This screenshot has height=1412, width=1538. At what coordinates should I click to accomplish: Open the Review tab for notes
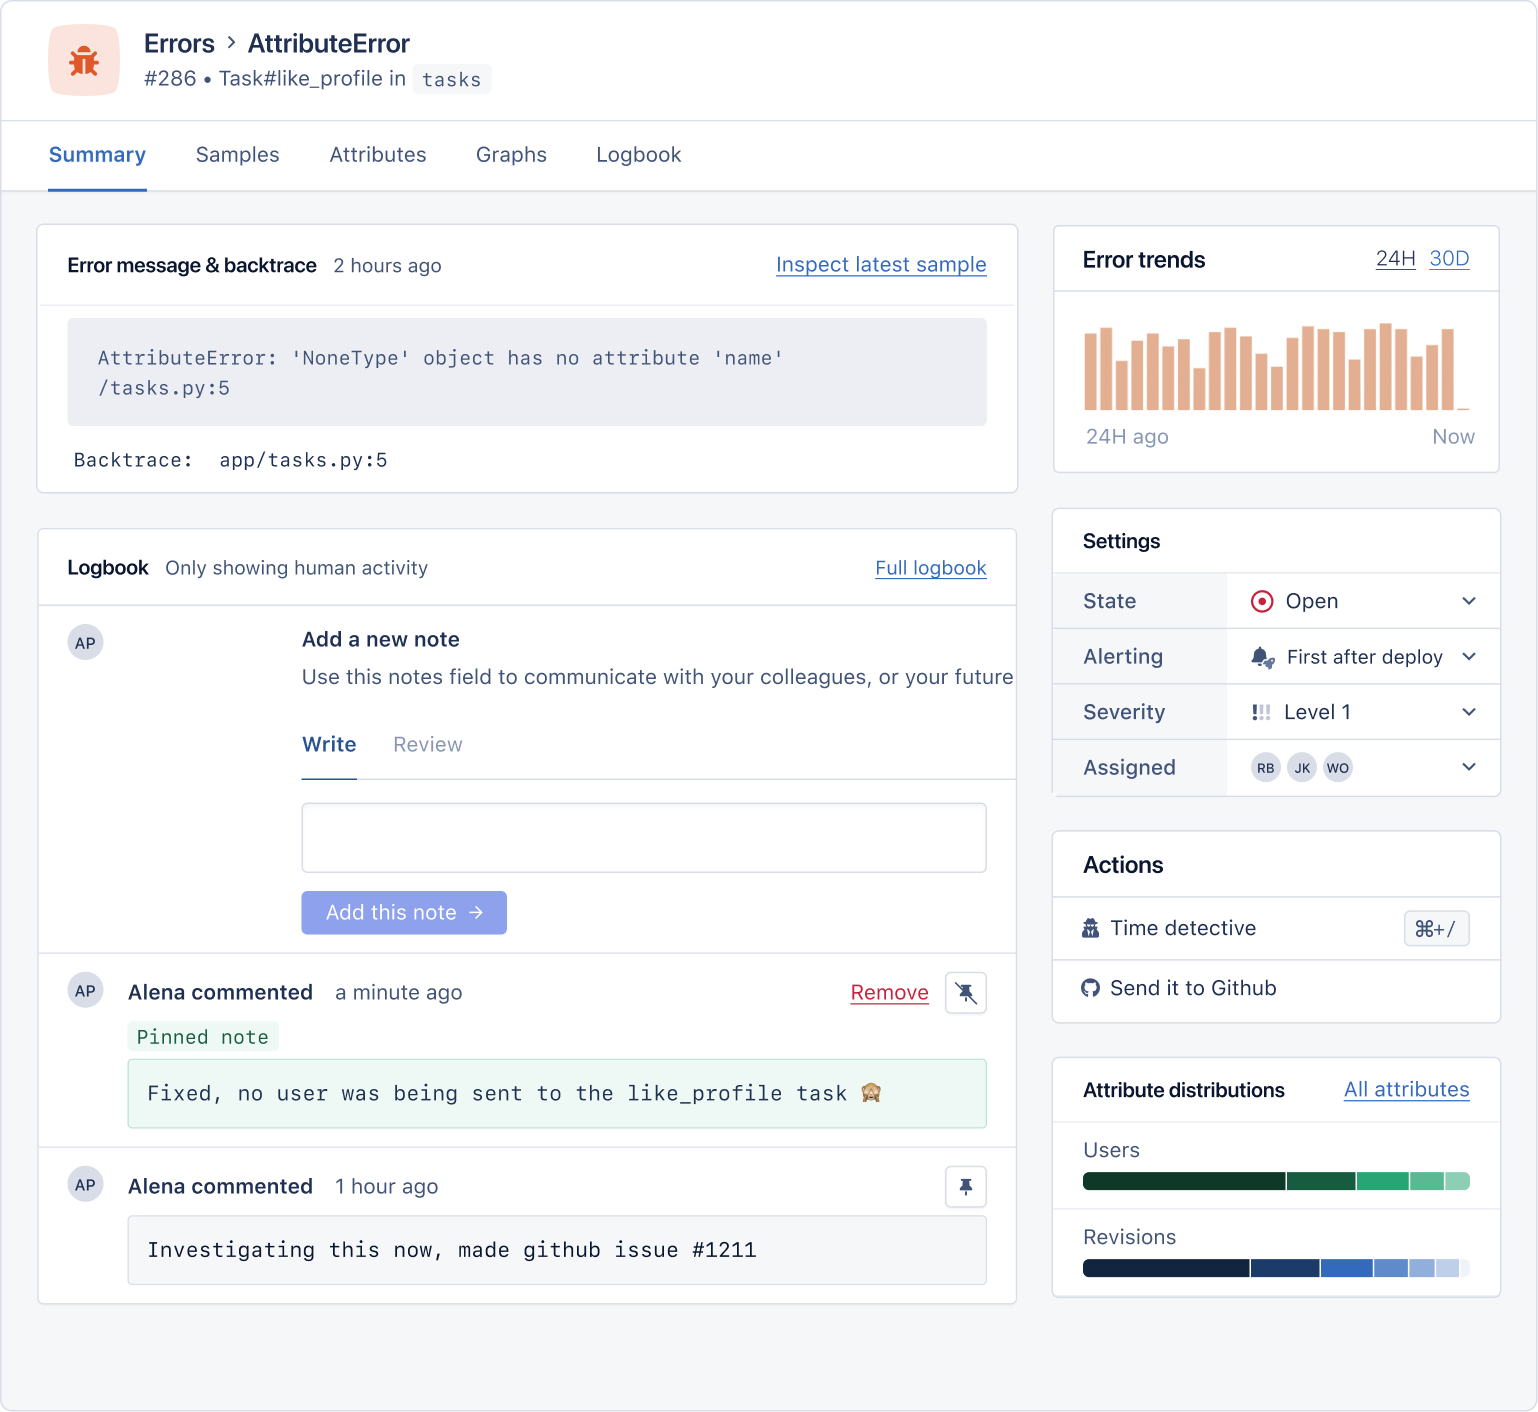427,745
